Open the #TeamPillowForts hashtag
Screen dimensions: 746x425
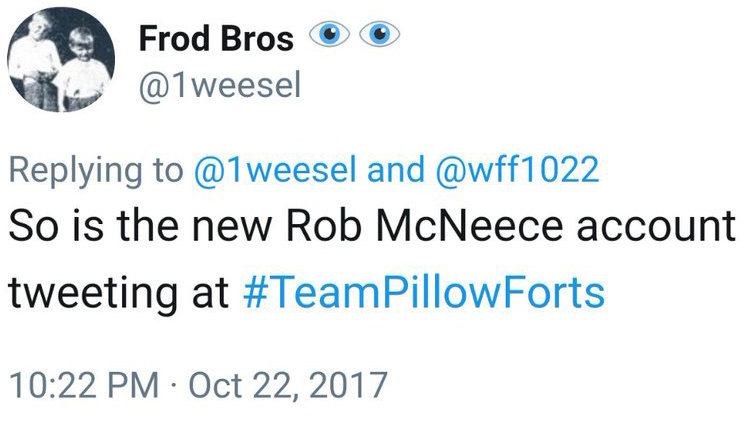click(x=425, y=293)
